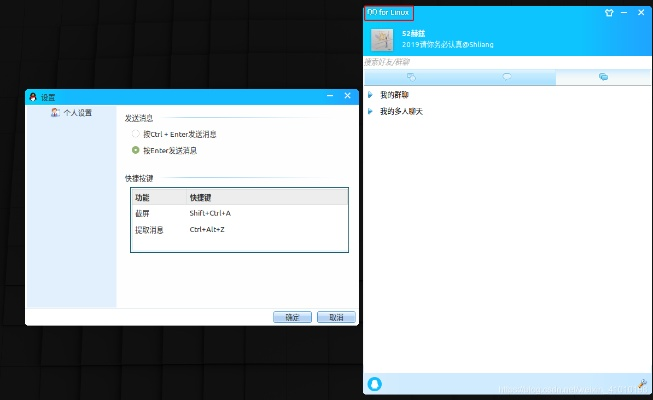The height and width of the screenshot is (400, 653).
Task: Click the 个人设置 person icon in sidebar
Action: click(55, 113)
